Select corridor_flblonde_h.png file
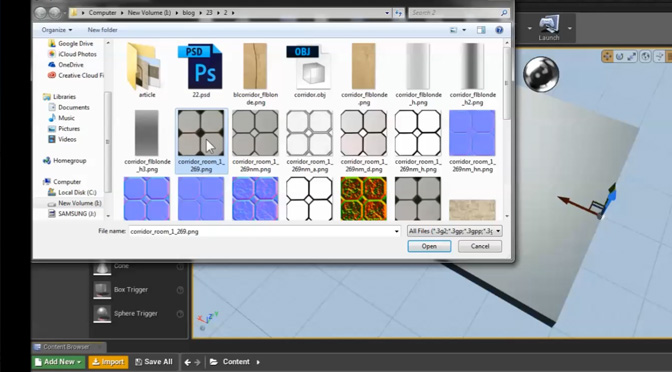This screenshot has height=372, width=672. point(418,66)
